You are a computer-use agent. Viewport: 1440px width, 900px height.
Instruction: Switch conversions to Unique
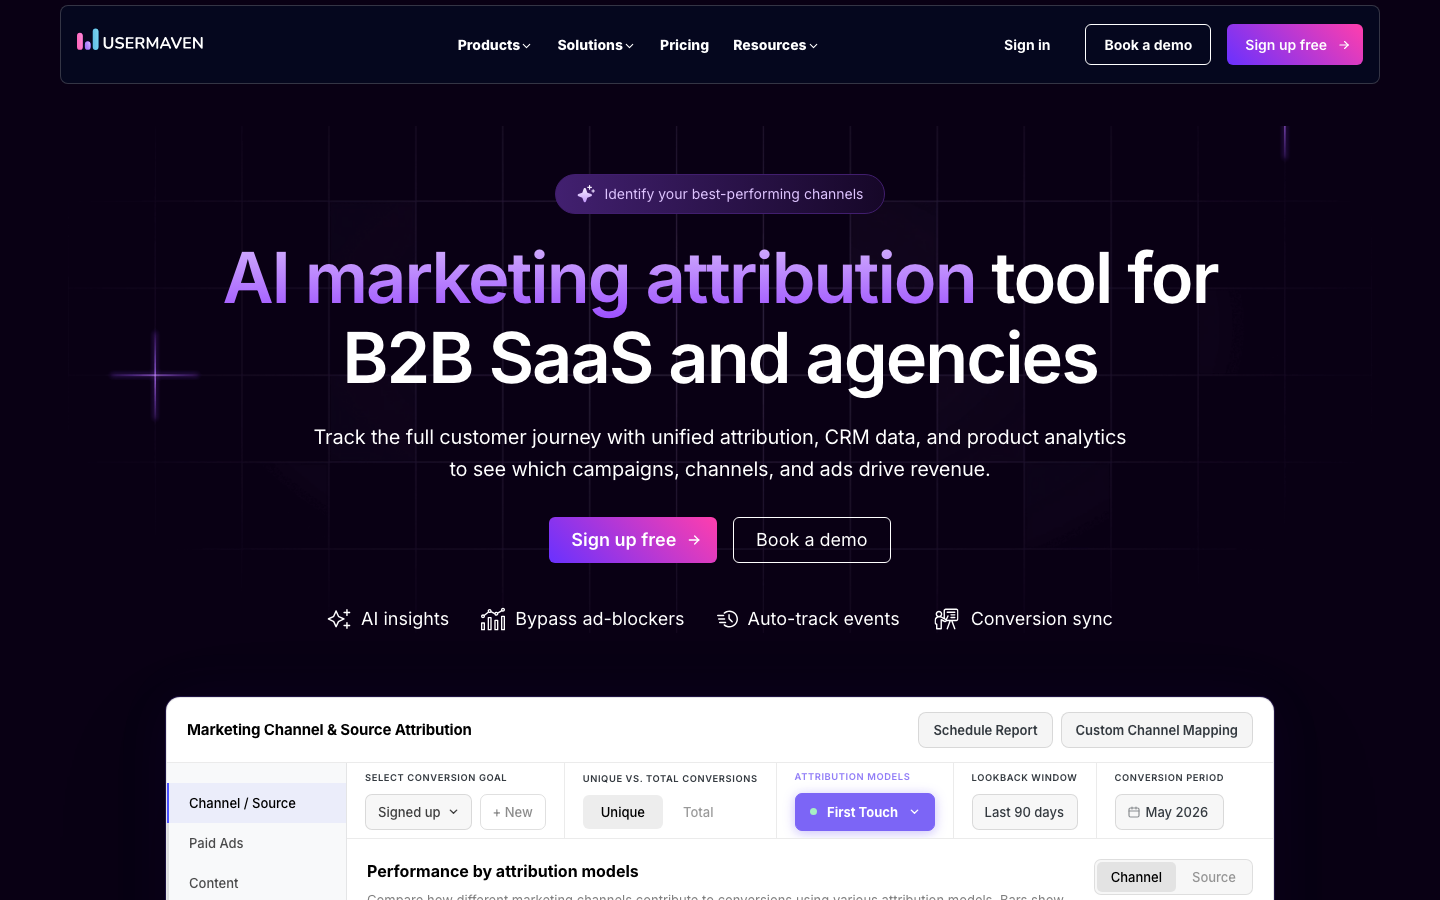623,812
